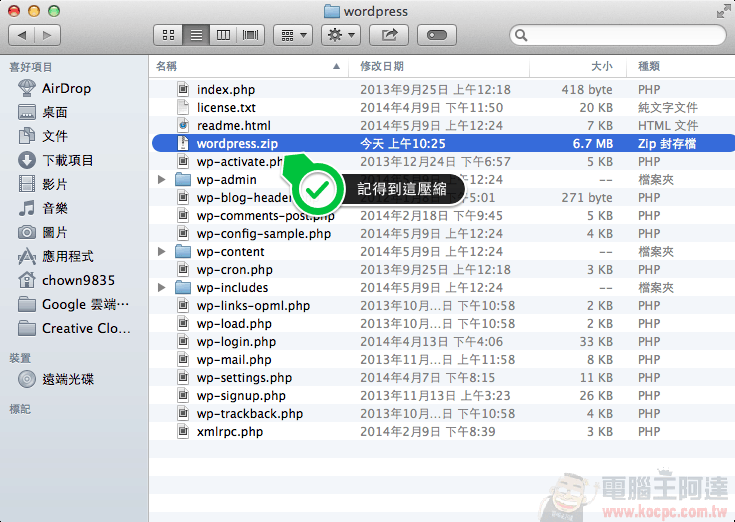Click the Share toolbar button

(x=389, y=35)
